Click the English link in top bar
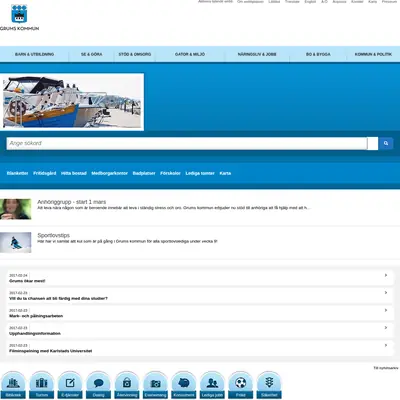 (310, 2)
